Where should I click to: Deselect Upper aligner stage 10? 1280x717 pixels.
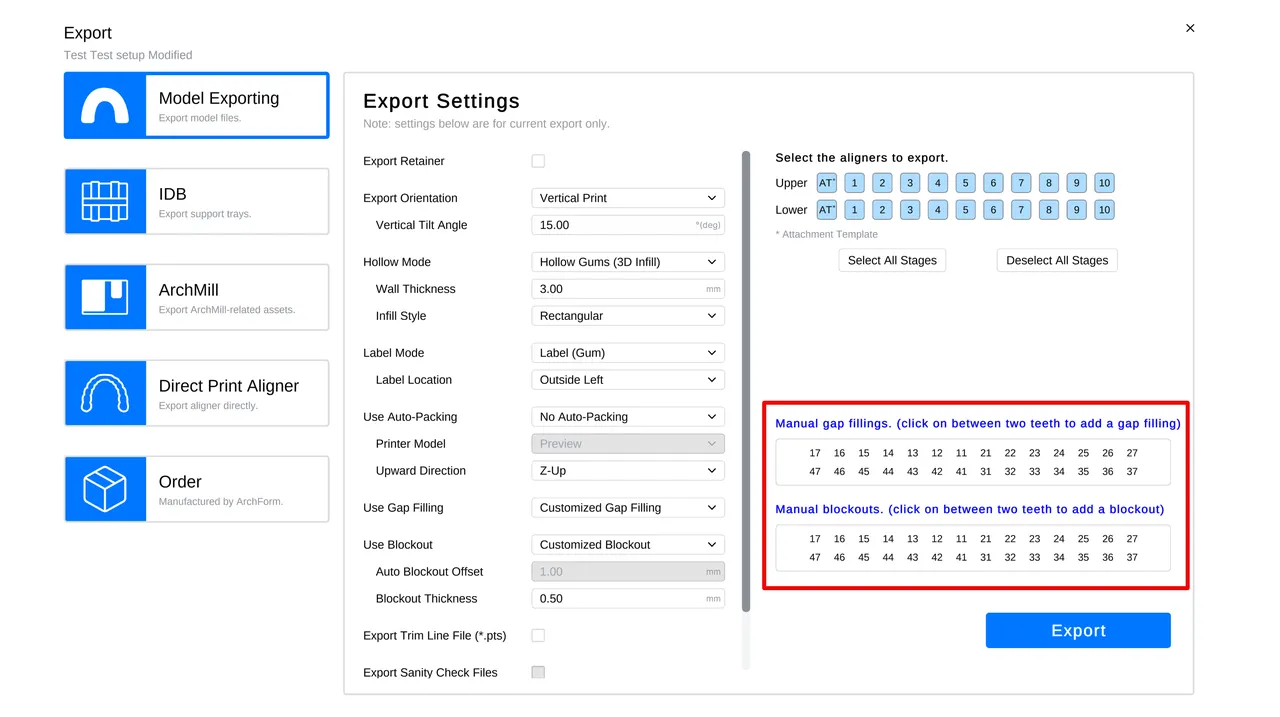[1104, 183]
